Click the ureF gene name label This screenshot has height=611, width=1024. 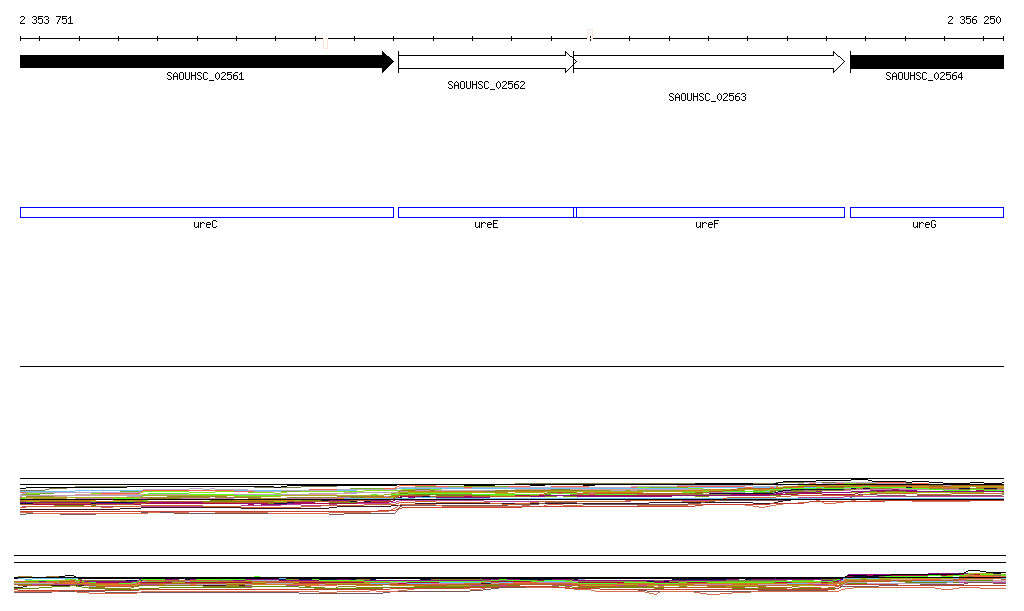[x=707, y=225]
